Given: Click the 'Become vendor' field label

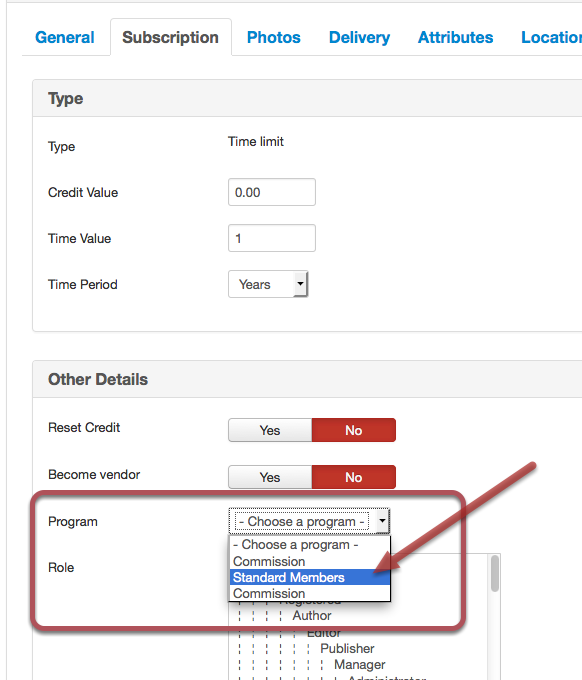Looking at the screenshot, I should tap(94, 474).
